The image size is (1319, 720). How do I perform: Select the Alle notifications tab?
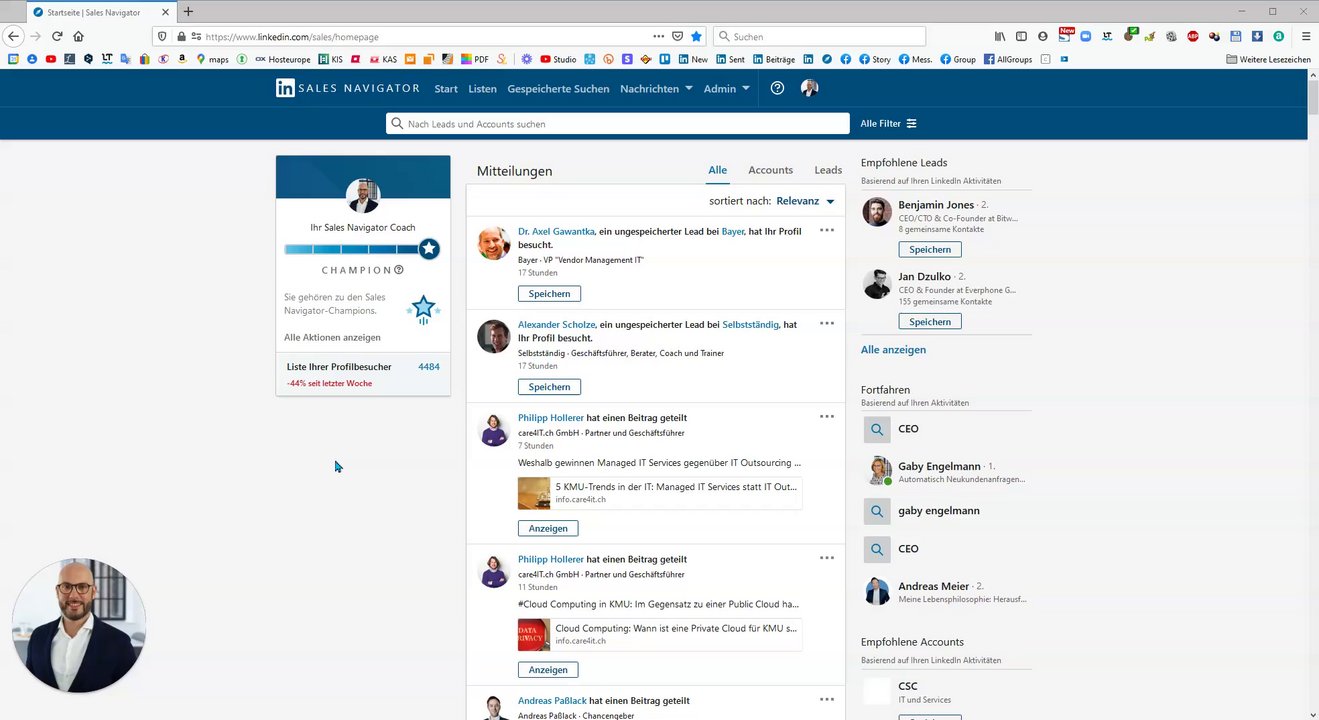point(718,170)
